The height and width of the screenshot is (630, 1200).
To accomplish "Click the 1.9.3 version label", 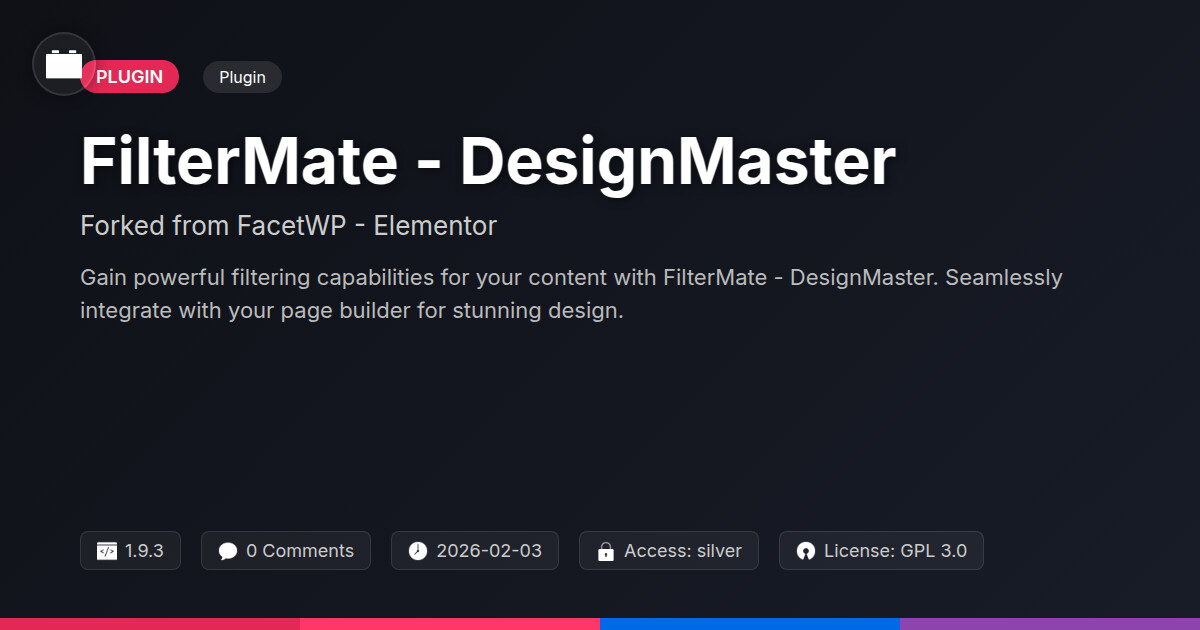I will click(x=144, y=551).
